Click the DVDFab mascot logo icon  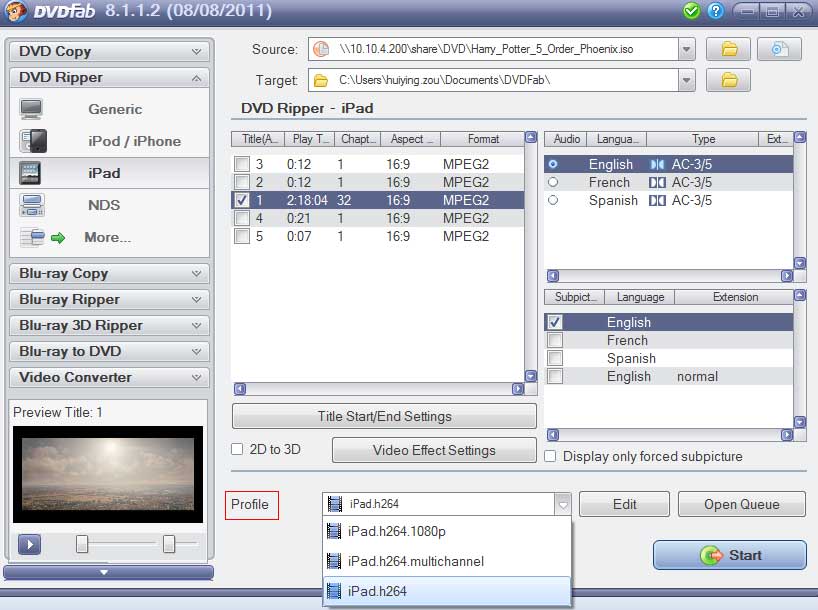[14, 11]
